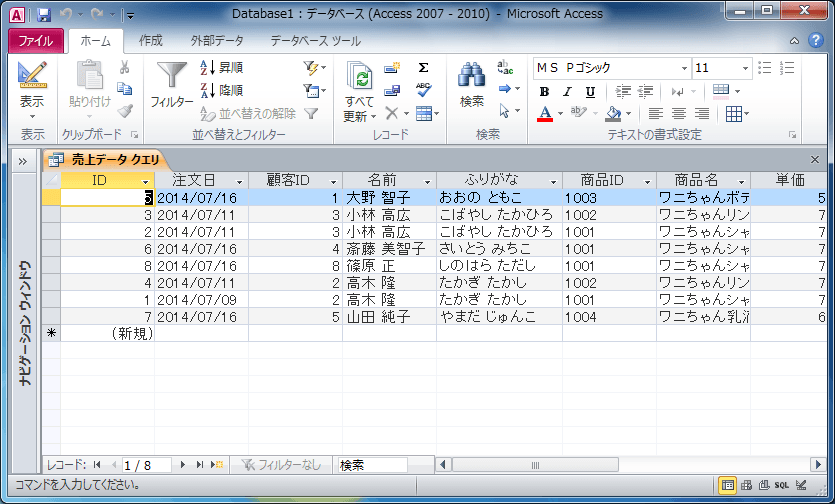Click the font color A icon
Image resolution: width=835 pixels, height=504 pixels.
click(545, 113)
